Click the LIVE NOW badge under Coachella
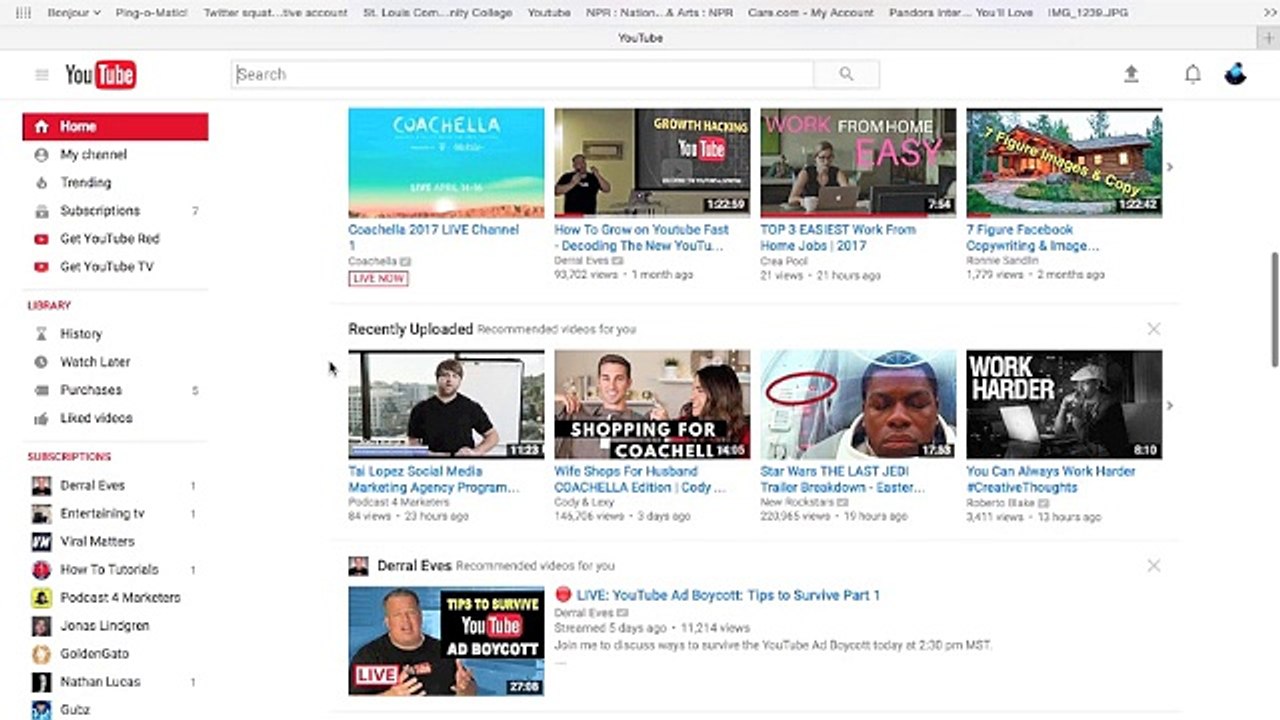Image resolution: width=1280 pixels, height=720 pixels. (x=378, y=278)
